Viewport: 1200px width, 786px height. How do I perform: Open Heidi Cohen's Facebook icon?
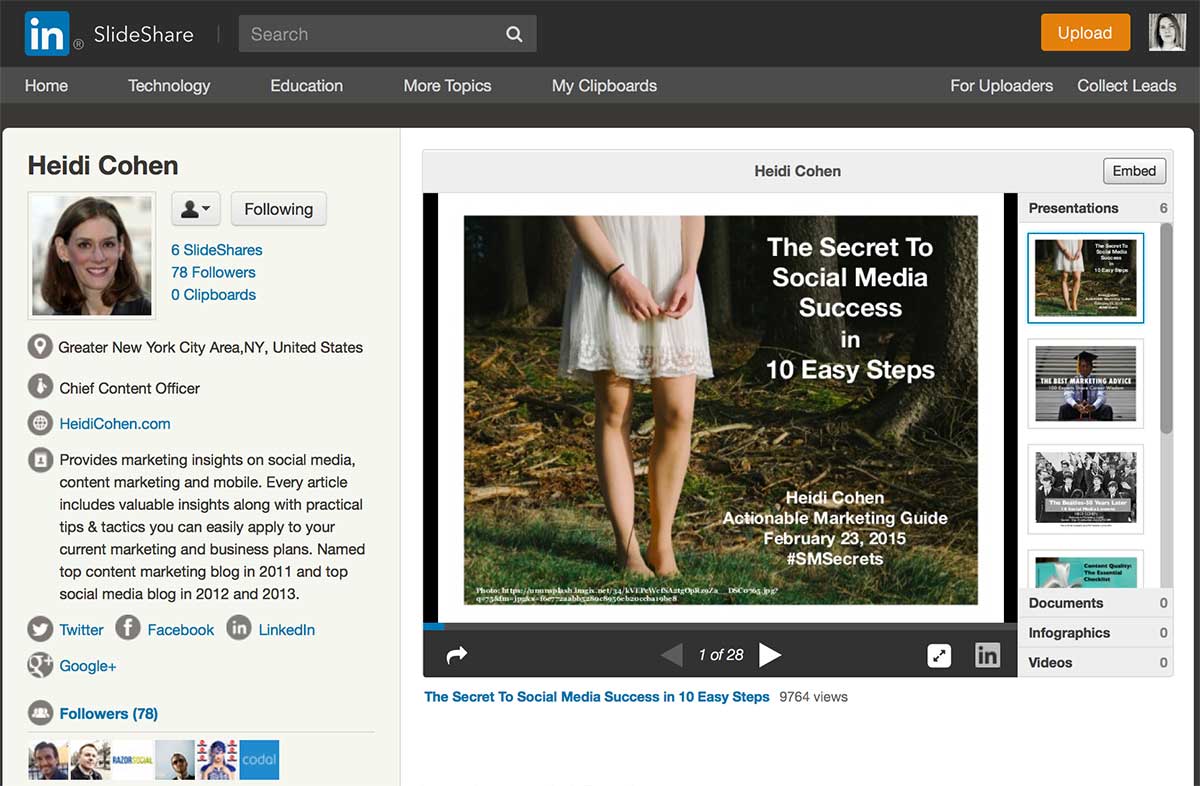[x=128, y=629]
